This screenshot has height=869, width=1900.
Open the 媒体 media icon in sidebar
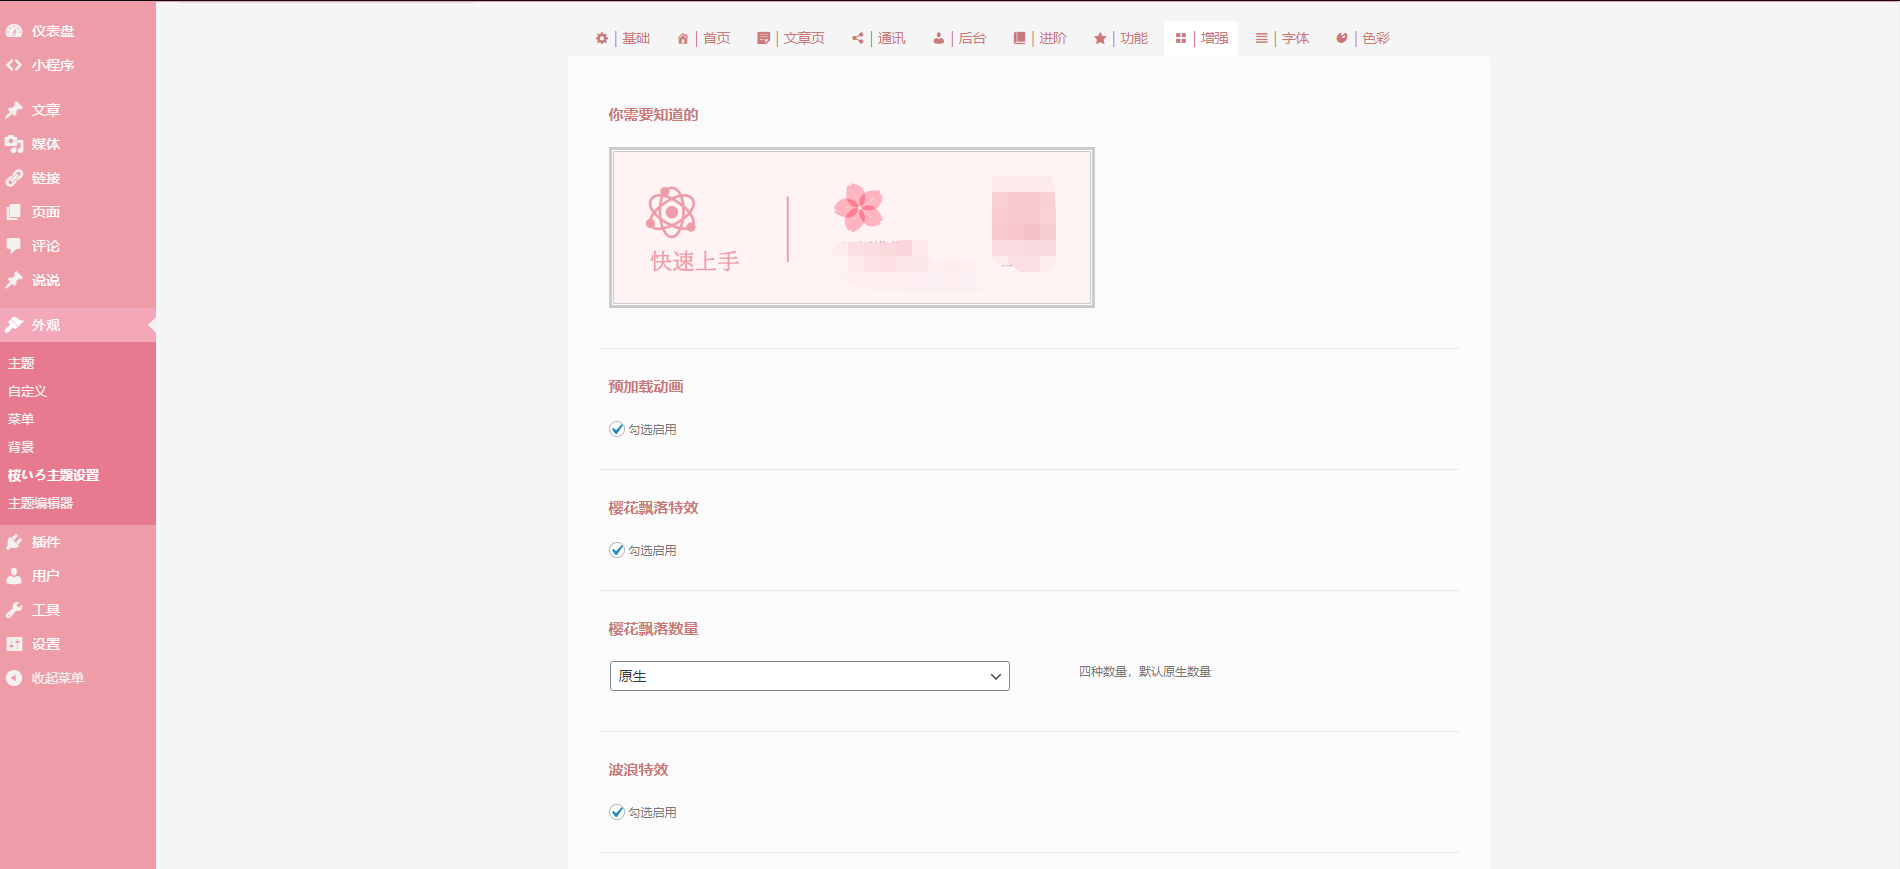[x=14, y=144]
